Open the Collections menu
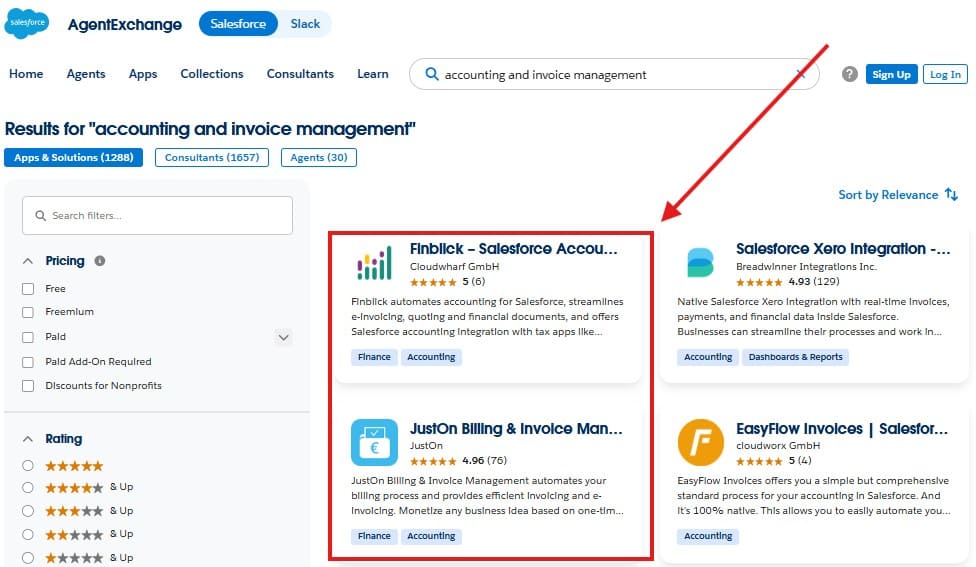Screen dimensions: 976x567 212,73
